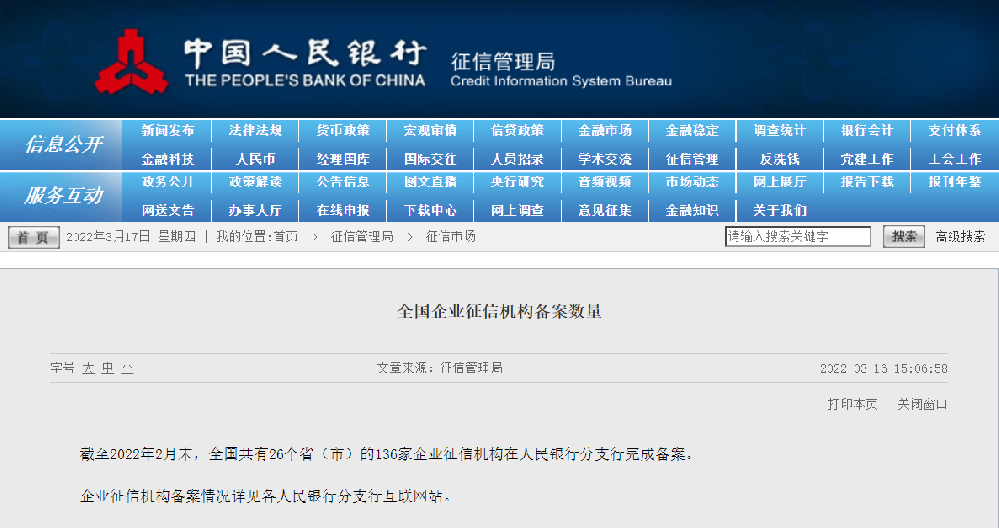Open 法律法规 navigation item
Image resolution: width=999 pixels, height=528 pixels.
coord(255,131)
